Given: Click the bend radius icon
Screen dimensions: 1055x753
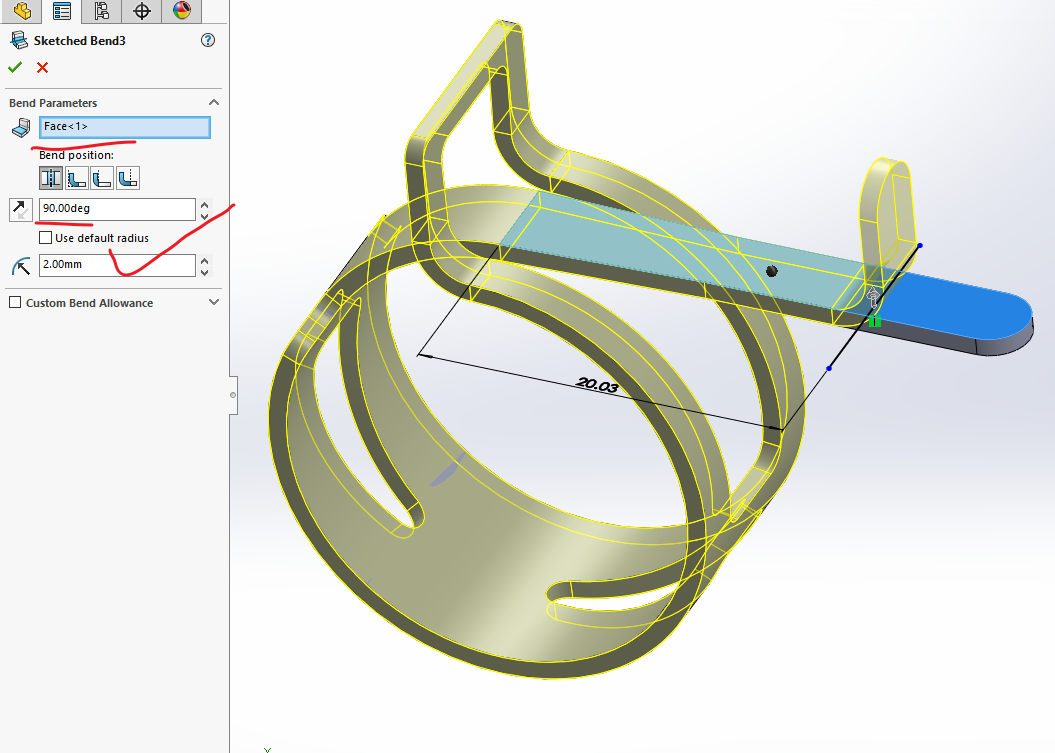Looking at the screenshot, I should coord(21,266).
